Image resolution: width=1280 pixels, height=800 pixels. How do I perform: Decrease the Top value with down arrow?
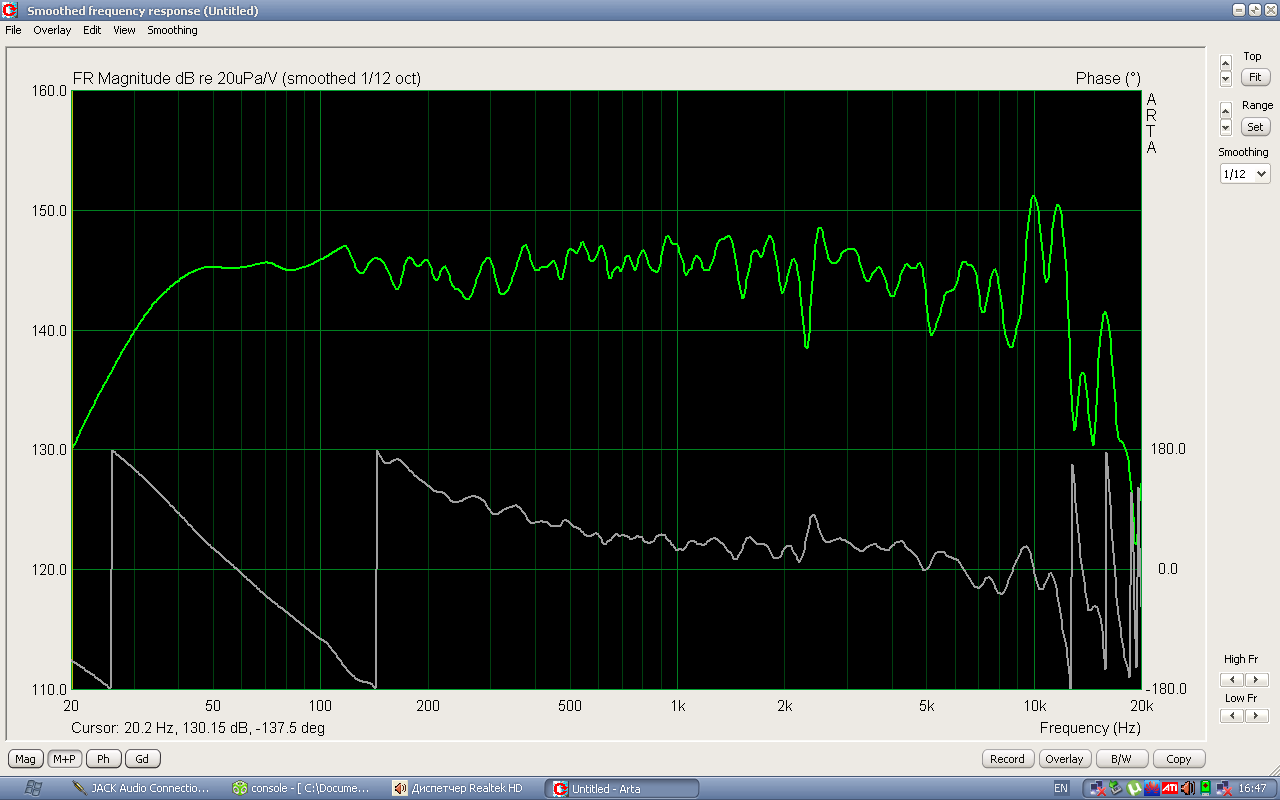pos(1226,79)
